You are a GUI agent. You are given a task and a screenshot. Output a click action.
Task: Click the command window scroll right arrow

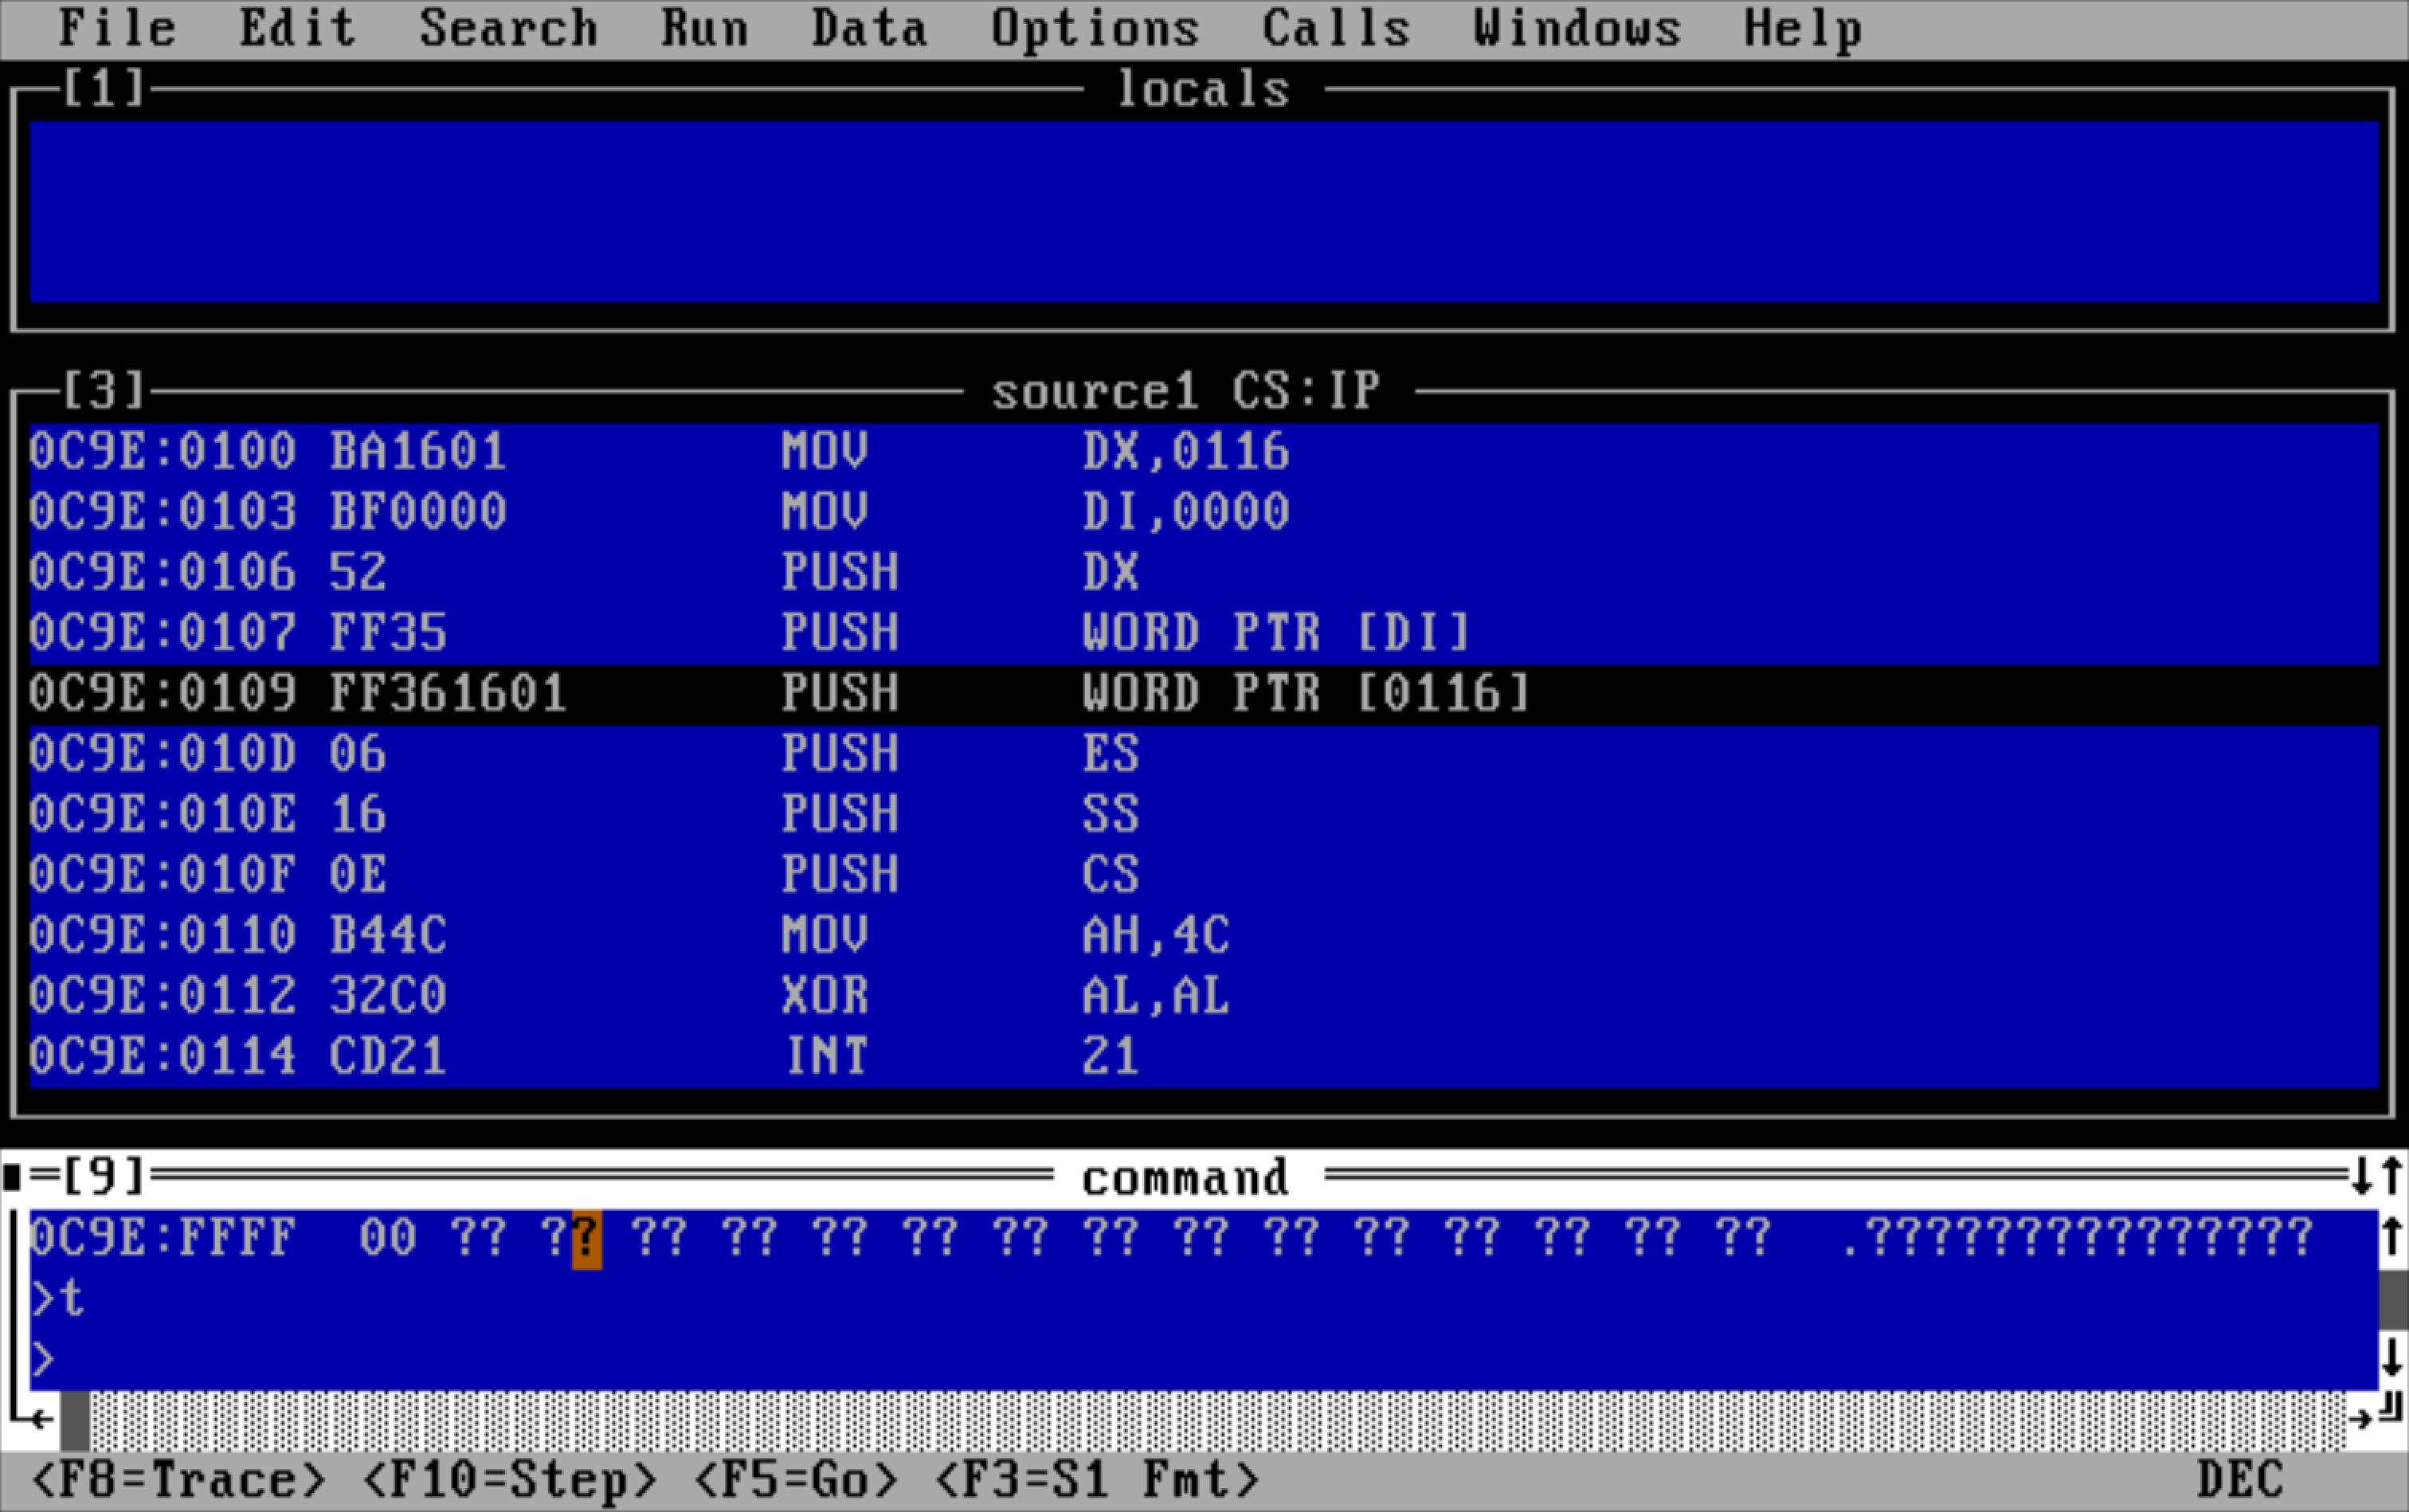coord(2361,1419)
